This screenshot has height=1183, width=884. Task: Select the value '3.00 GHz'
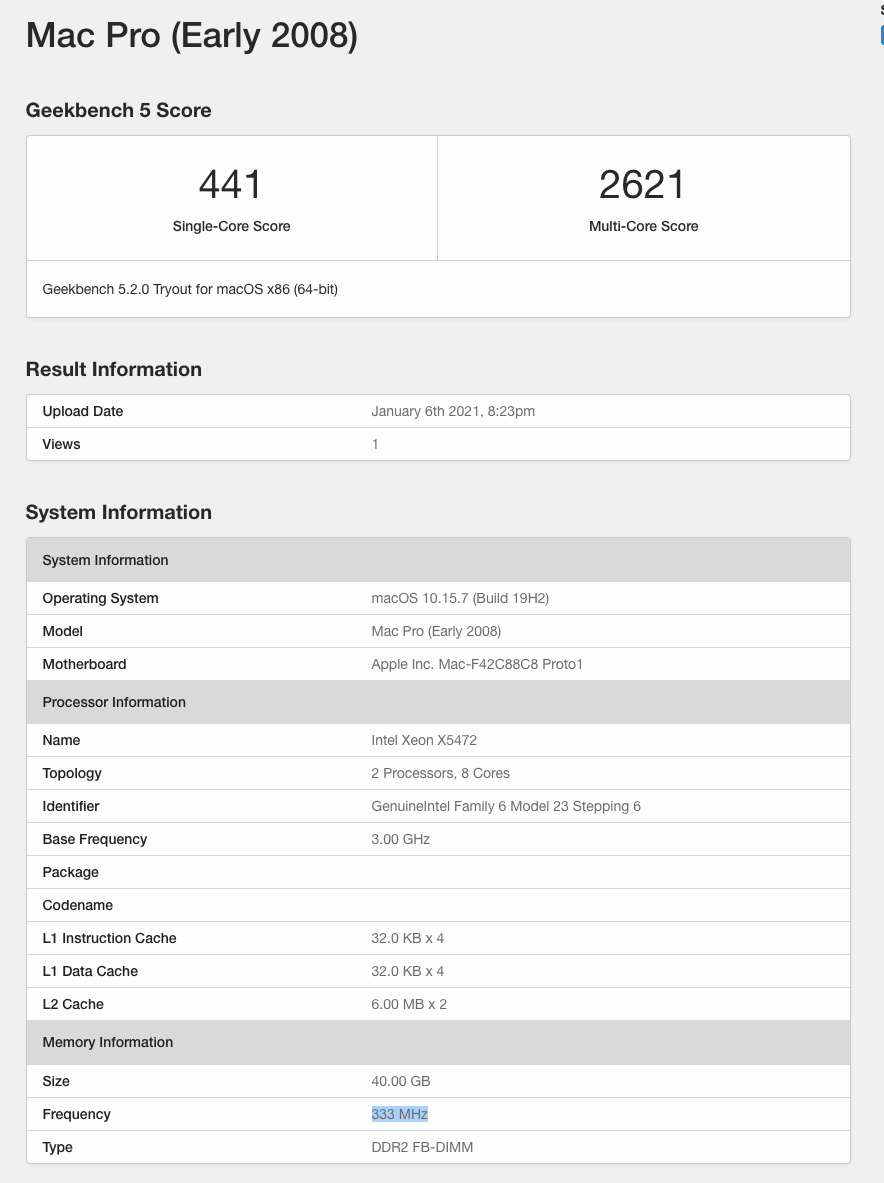[401, 840]
